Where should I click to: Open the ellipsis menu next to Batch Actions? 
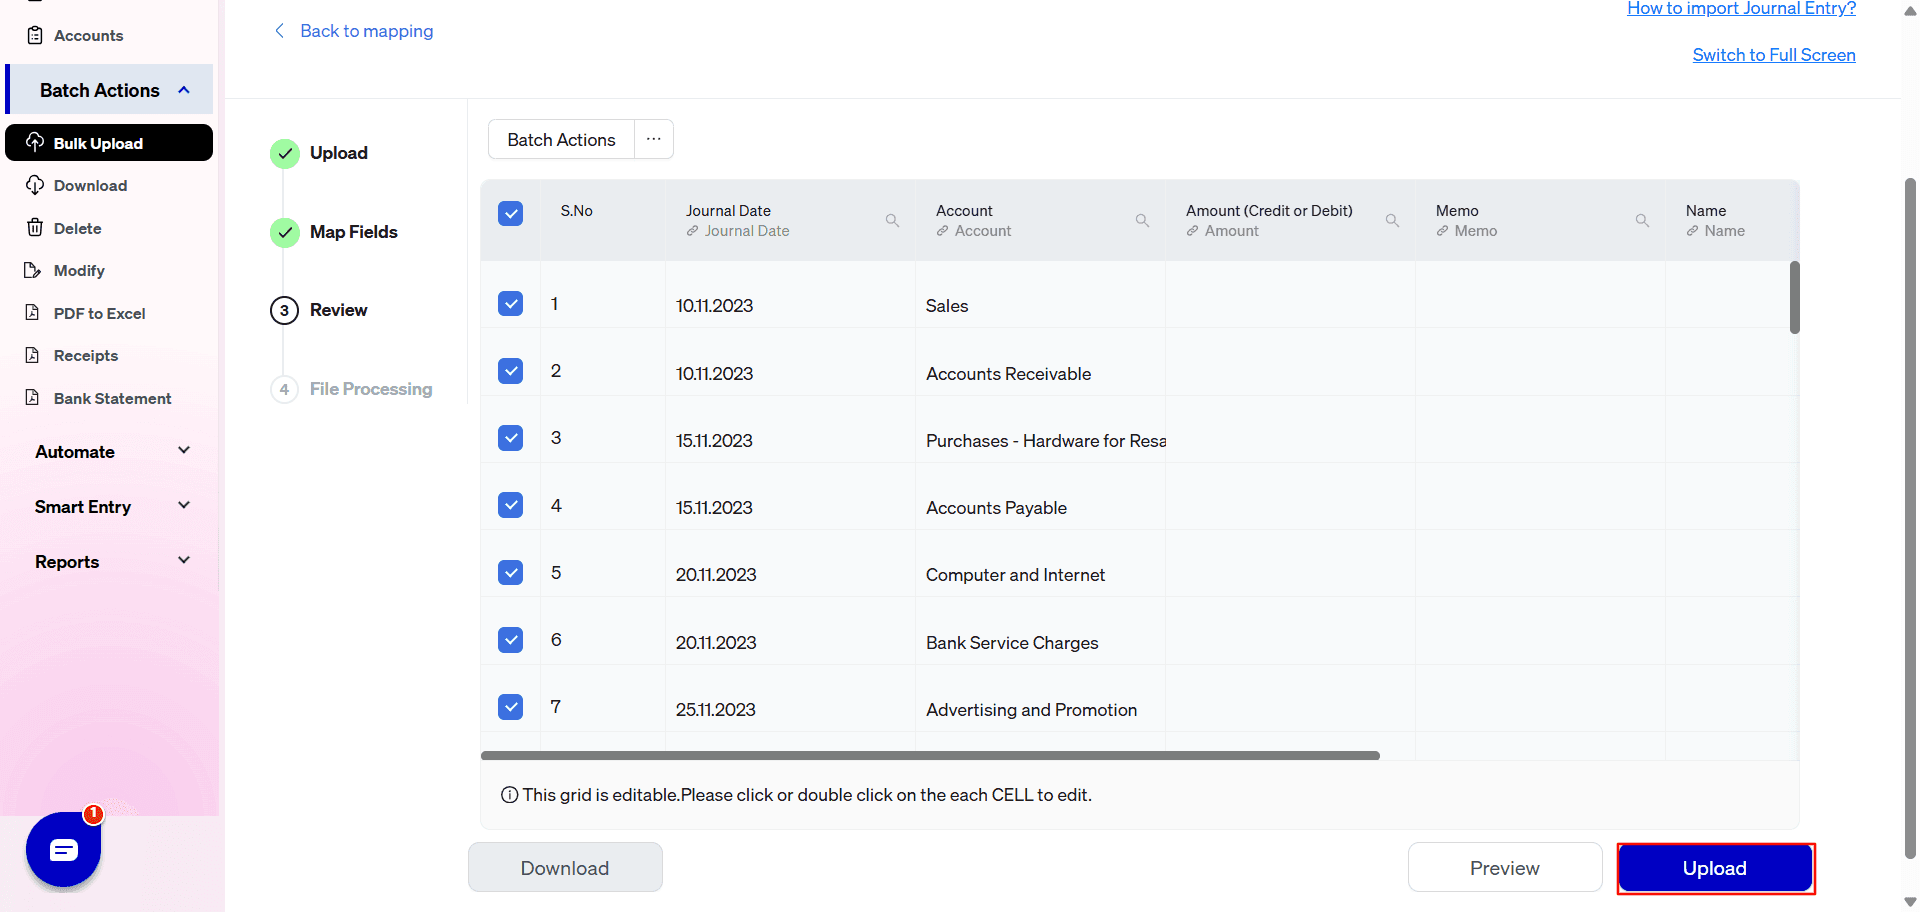point(653,139)
